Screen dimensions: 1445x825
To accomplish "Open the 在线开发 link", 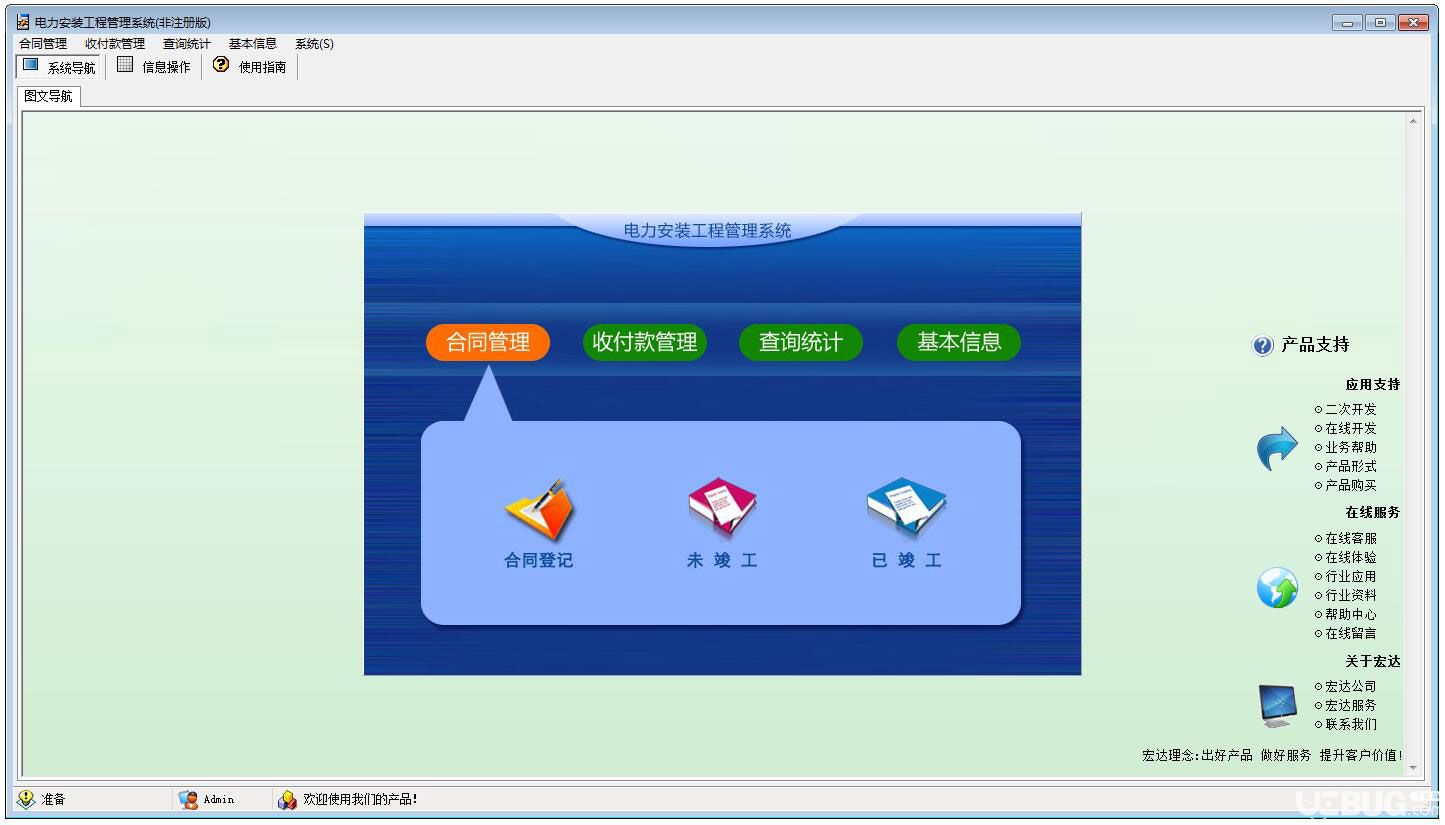I will pyautogui.click(x=1351, y=428).
